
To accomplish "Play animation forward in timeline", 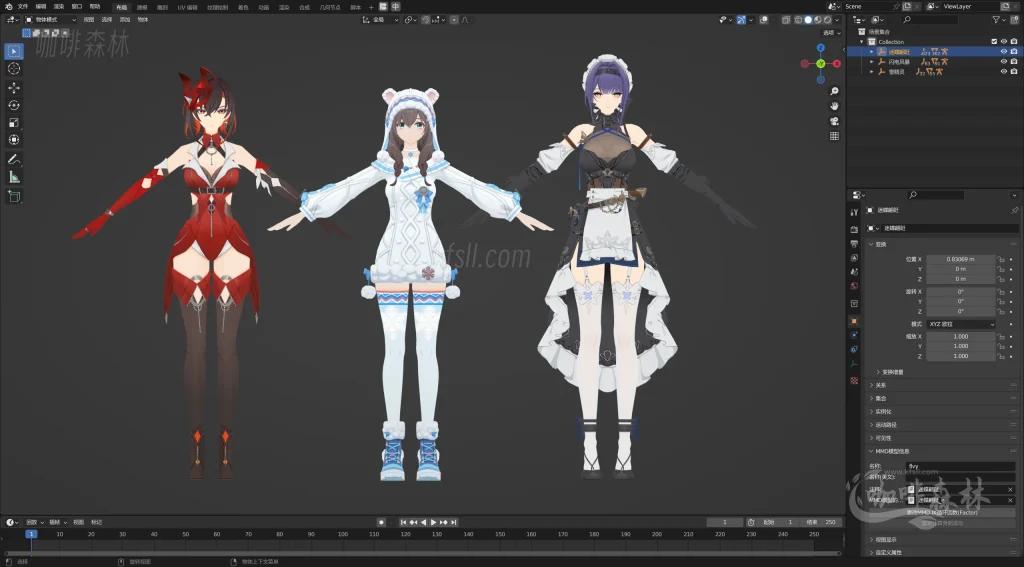I will [x=434, y=523].
